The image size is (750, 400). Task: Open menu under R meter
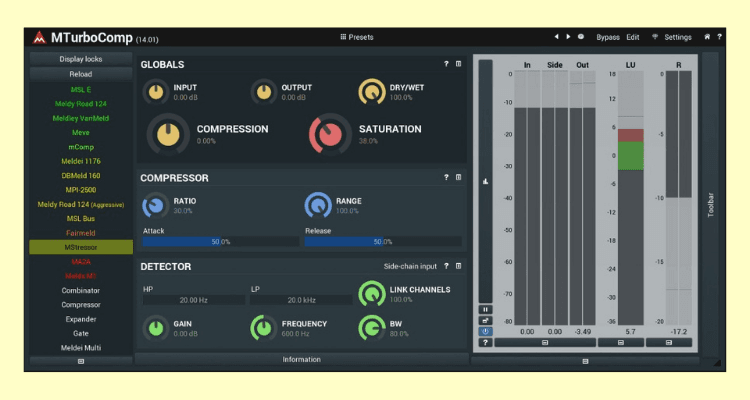669,343
